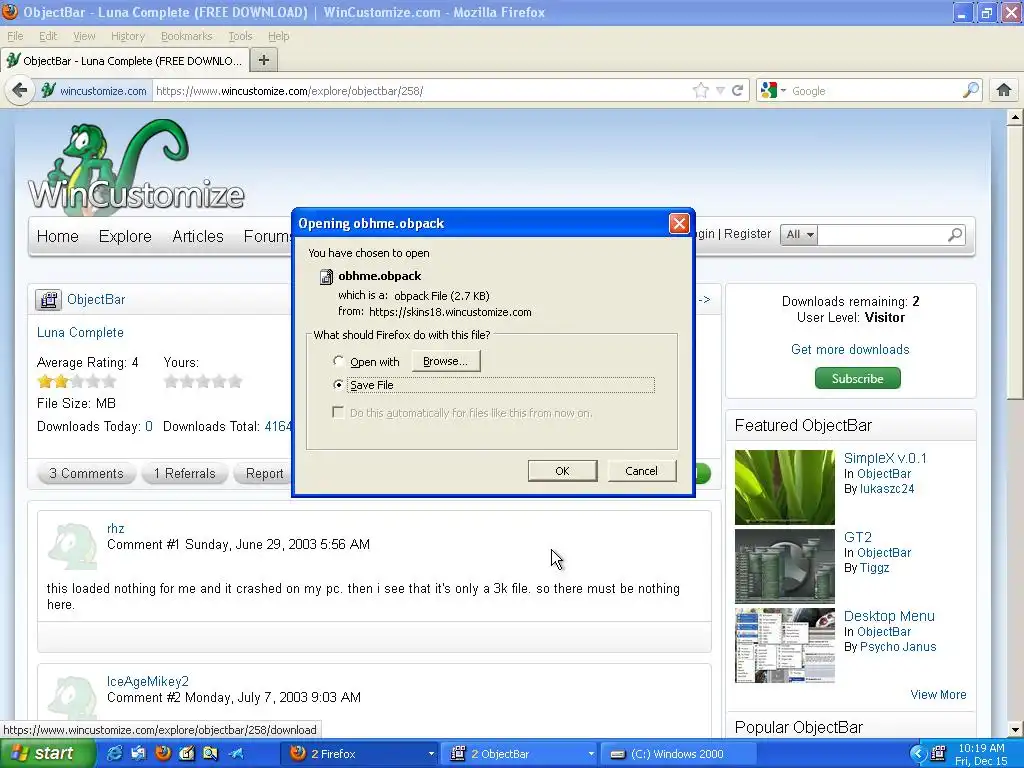Click the wincustomize.com site identity icon
Screen dimensions: 1024x768
(48, 90)
